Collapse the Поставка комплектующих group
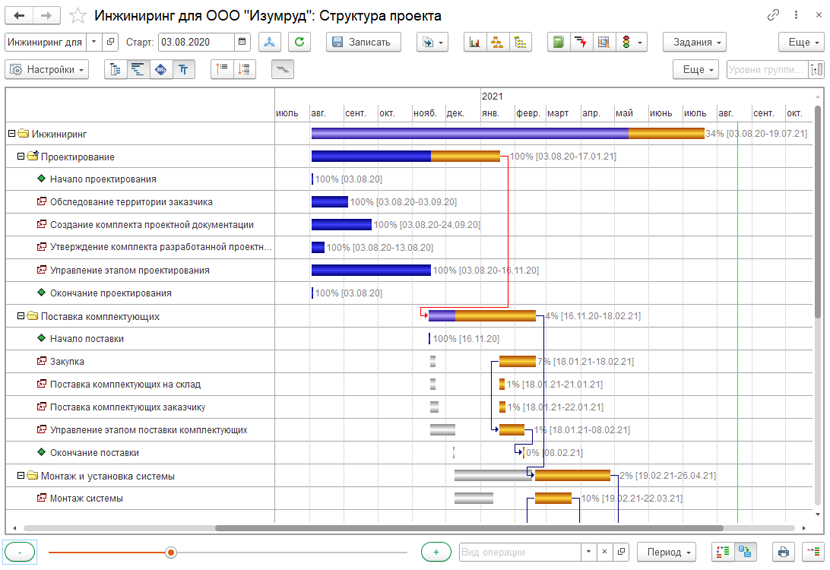The height and width of the screenshot is (570, 830). 21,316
